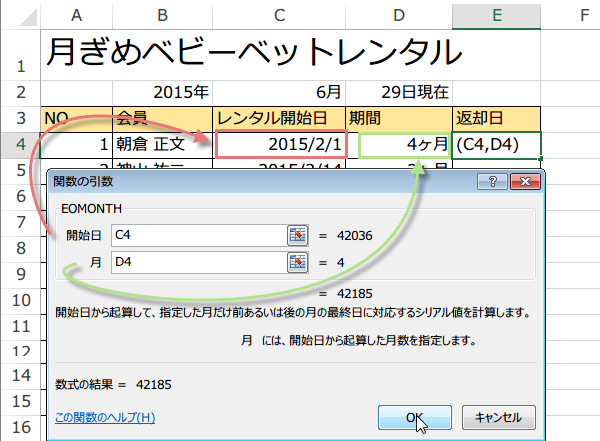
Task: Click the range selector icon for 月 field
Action: [x=298, y=262]
